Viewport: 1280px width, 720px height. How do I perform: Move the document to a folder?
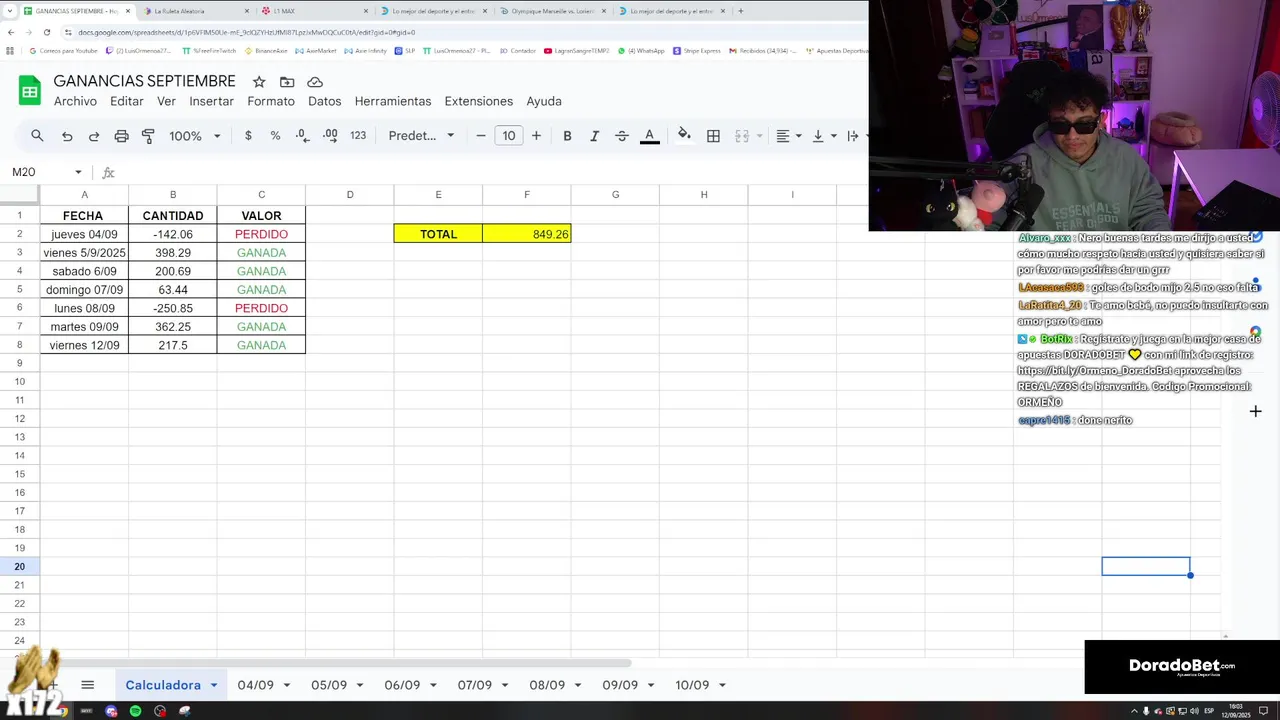pos(287,82)
